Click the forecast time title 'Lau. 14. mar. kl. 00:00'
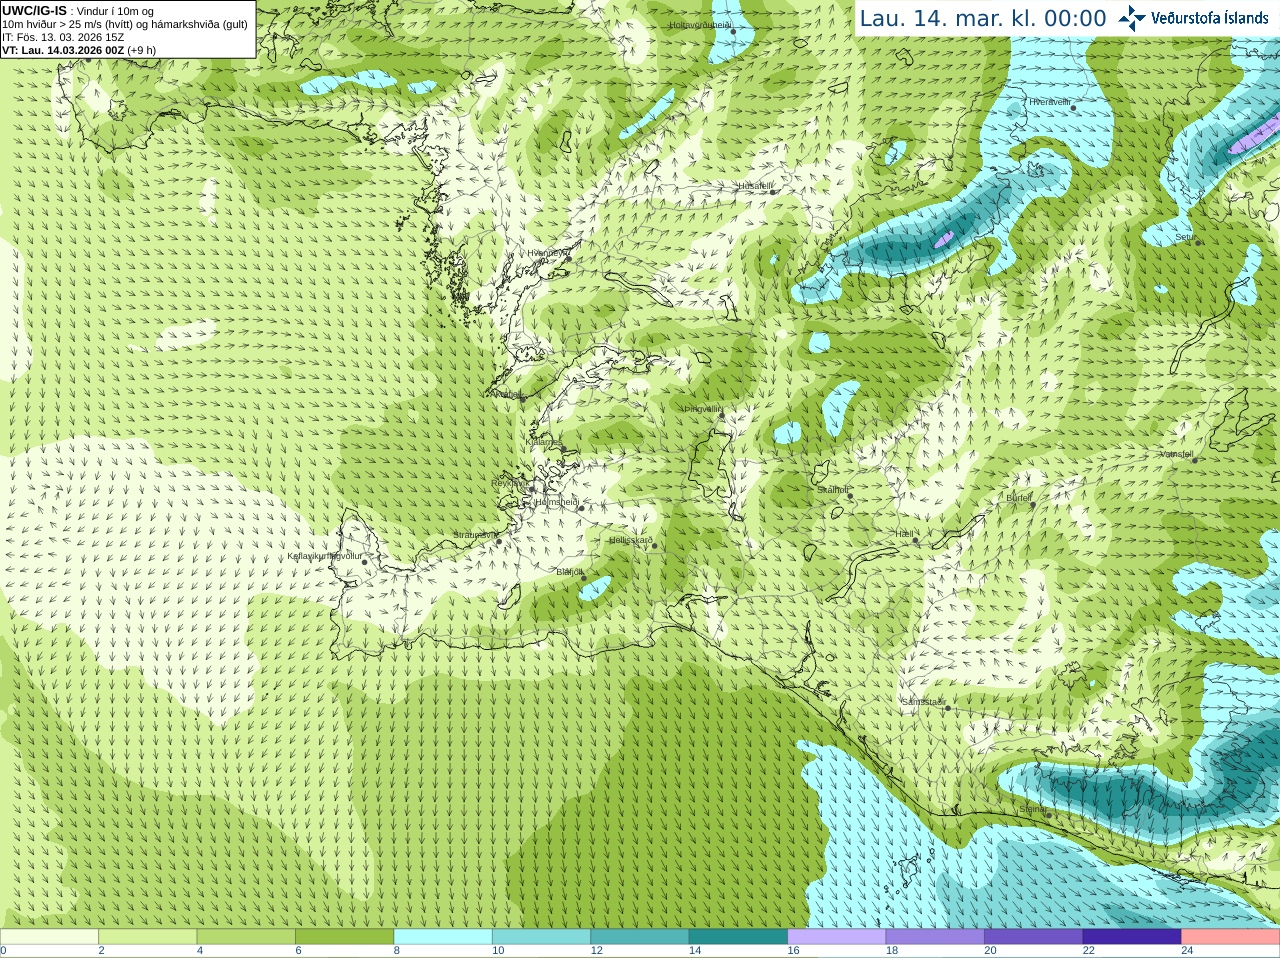Viewport: 1280px width, 958px height. coord(983,18)
